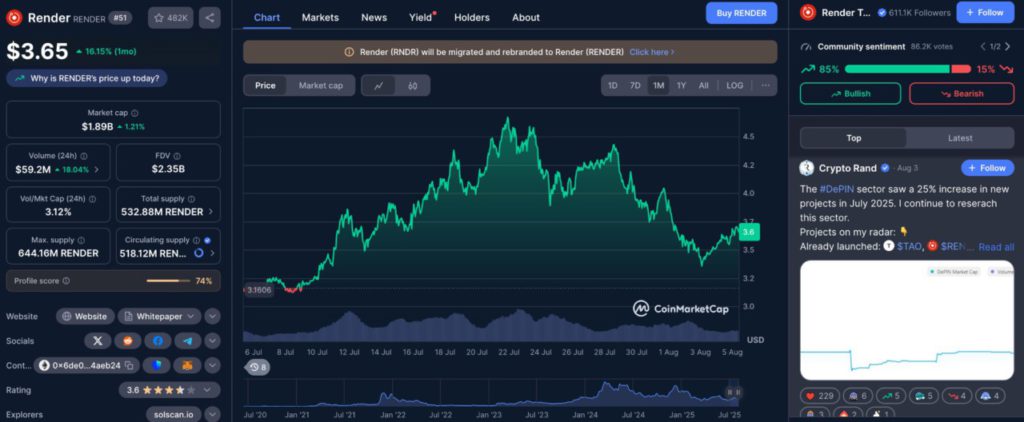Open the X (Twitter) social link

(x=98, y=341)
